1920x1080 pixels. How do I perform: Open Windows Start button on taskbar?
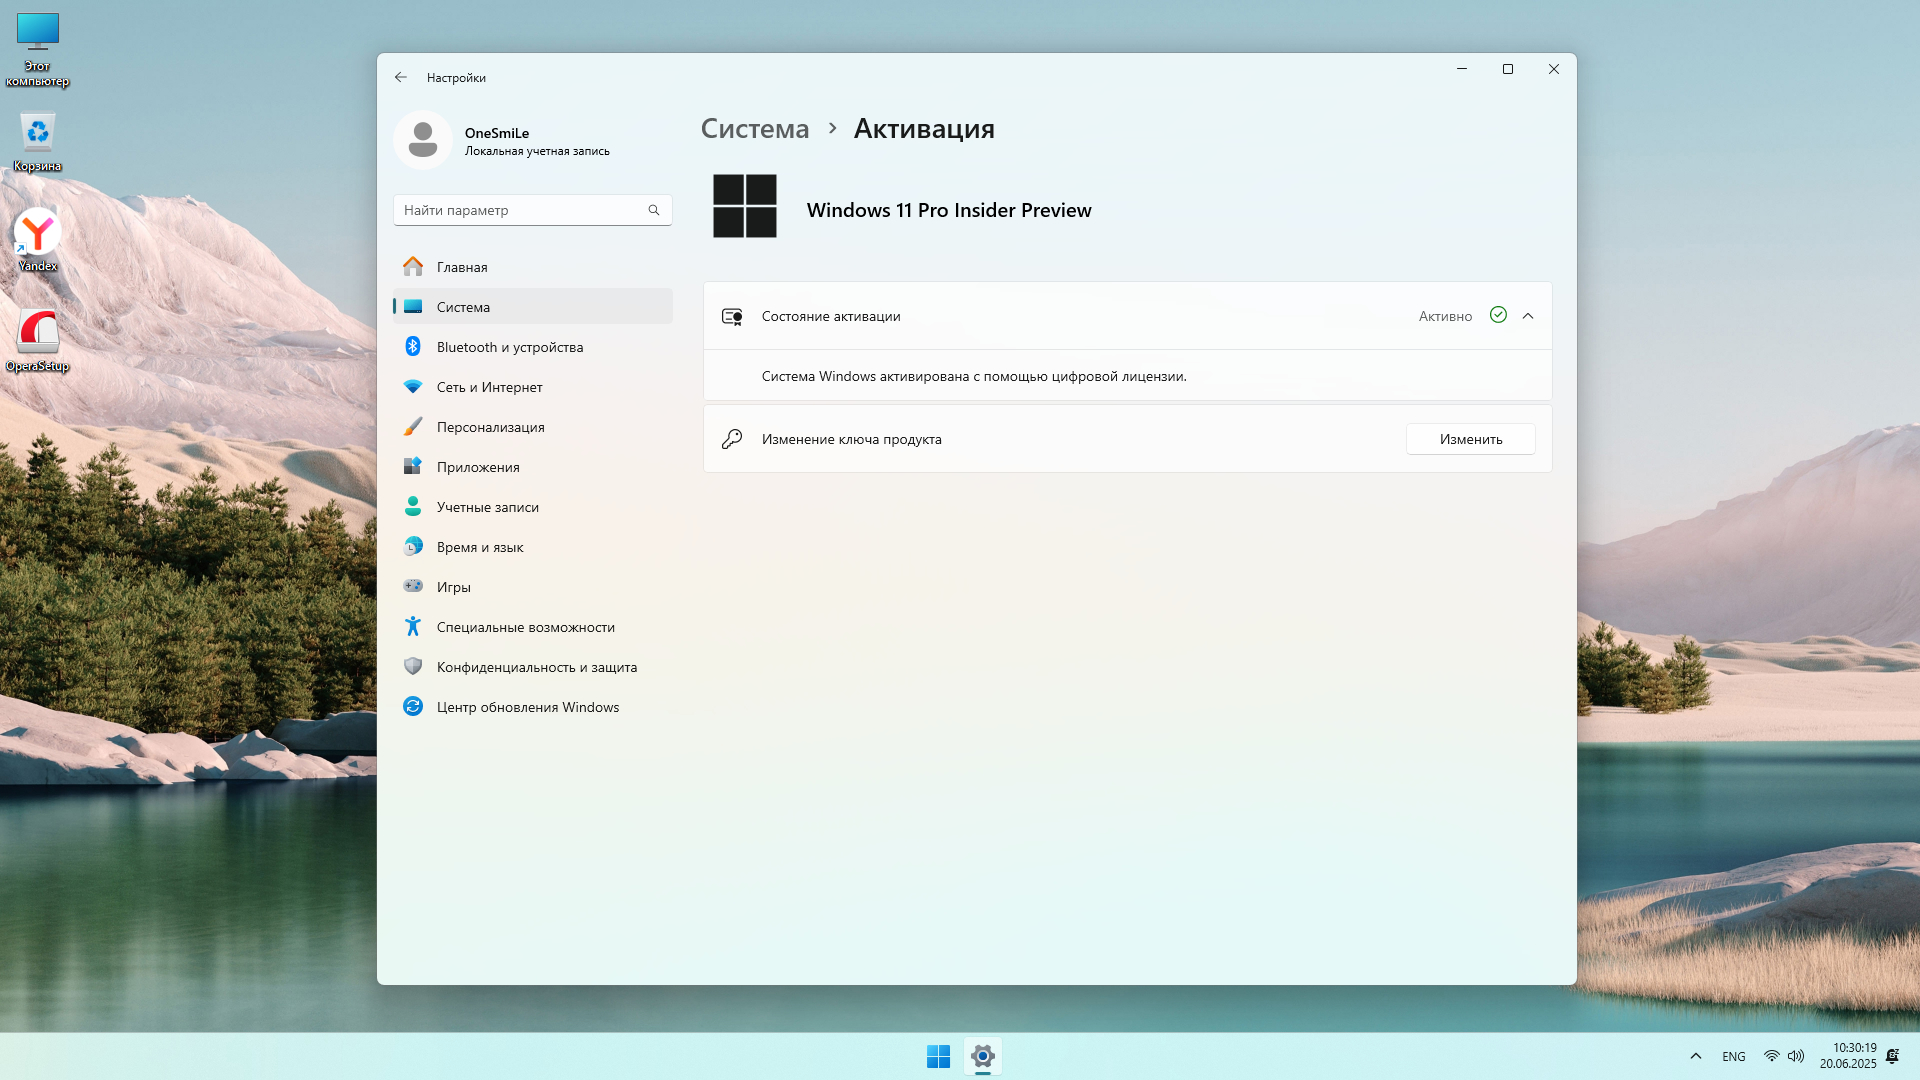point(938,1056)
